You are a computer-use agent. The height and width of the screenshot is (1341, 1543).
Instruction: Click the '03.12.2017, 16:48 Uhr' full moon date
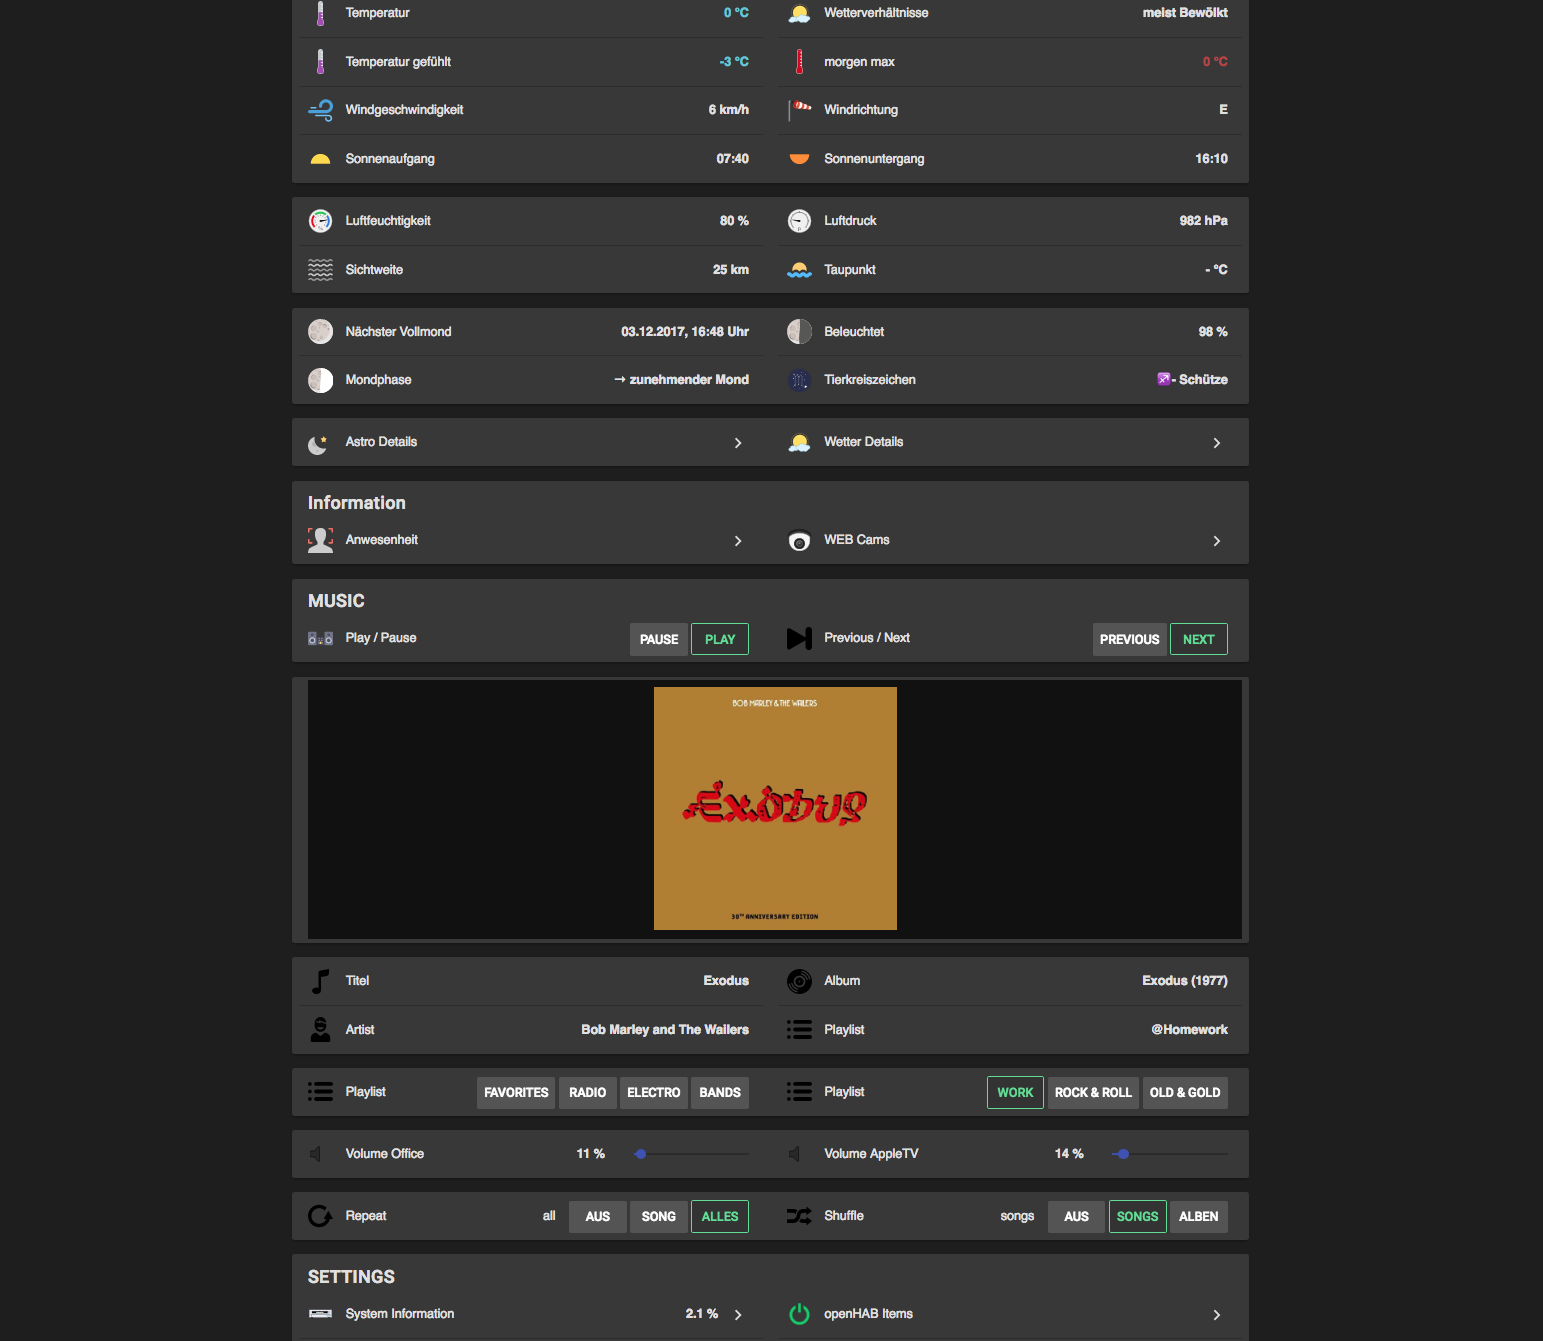point(685,332)
